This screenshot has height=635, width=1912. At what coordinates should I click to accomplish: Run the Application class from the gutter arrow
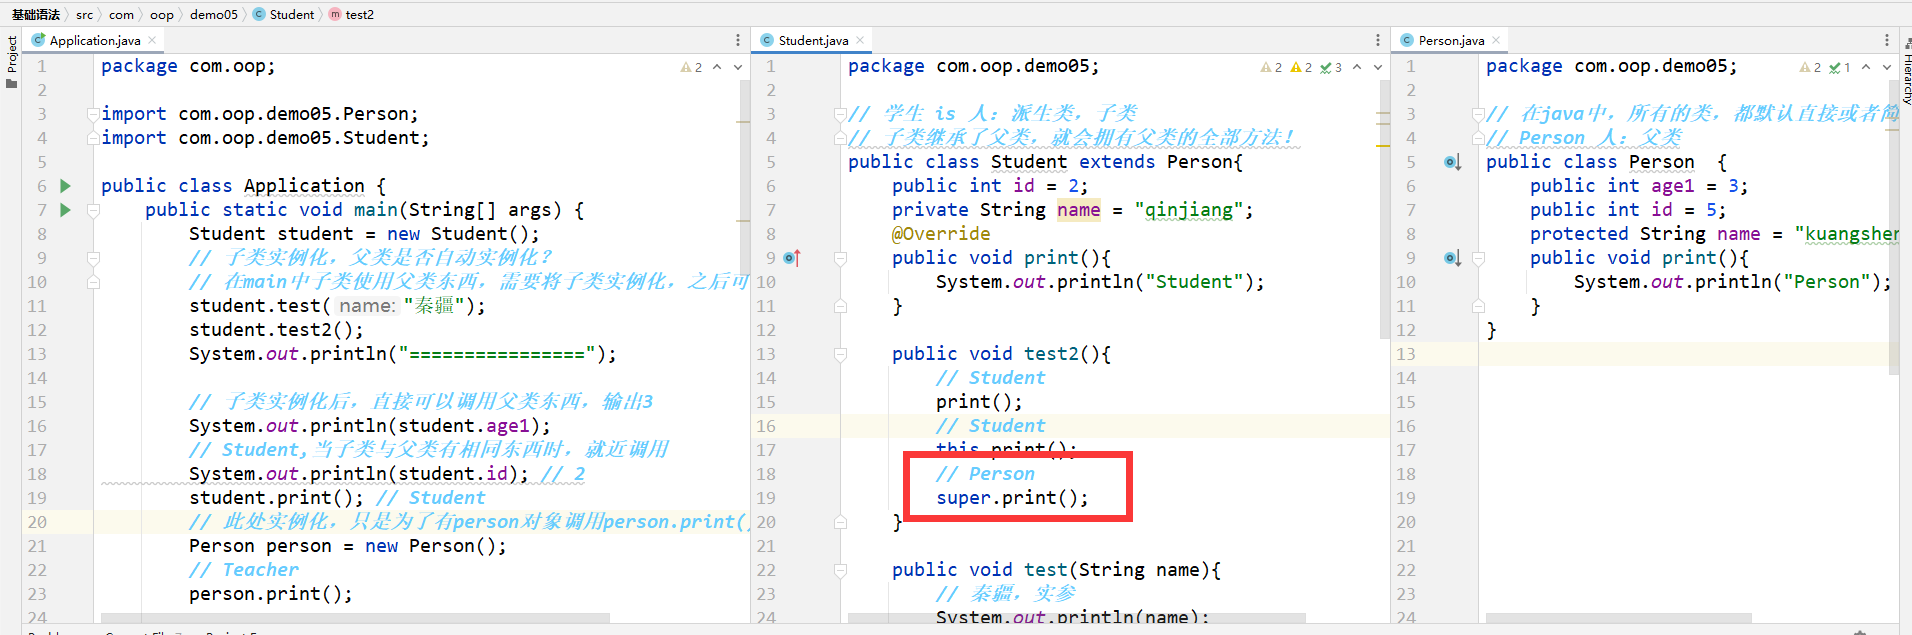[65, 186]
